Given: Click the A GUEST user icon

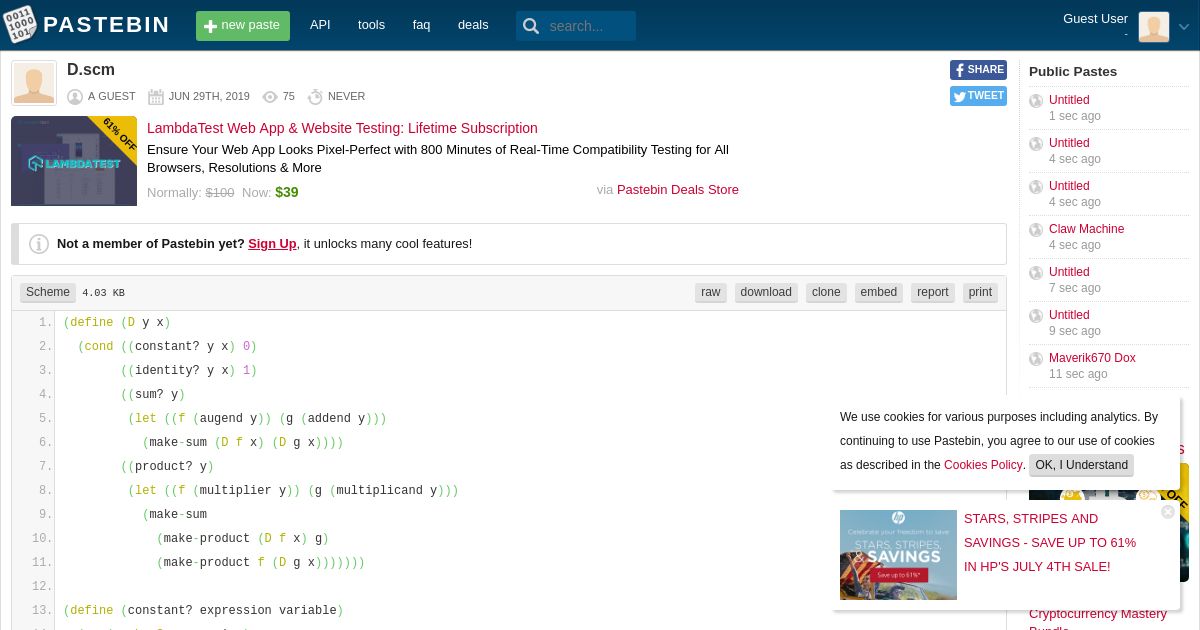Looking at the screenshot, I should (75, 97).
